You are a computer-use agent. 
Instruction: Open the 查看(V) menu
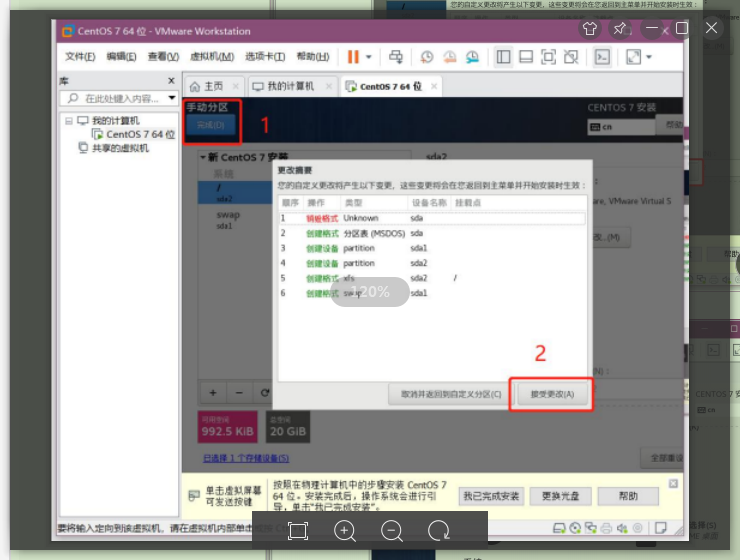pyautogui.click(x=163, y=57)
